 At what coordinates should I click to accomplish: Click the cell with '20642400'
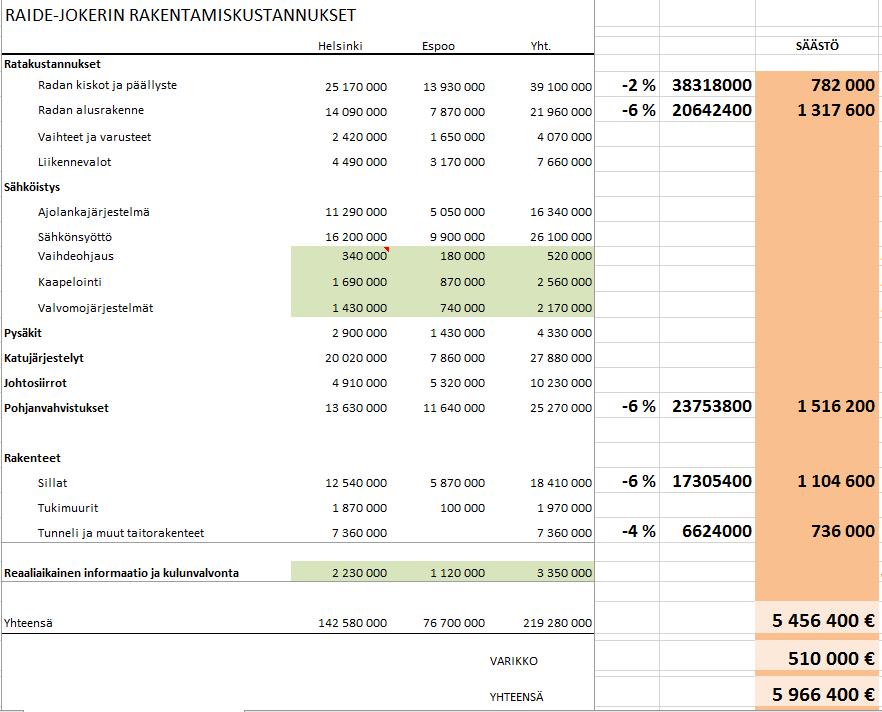coord(712,110)
